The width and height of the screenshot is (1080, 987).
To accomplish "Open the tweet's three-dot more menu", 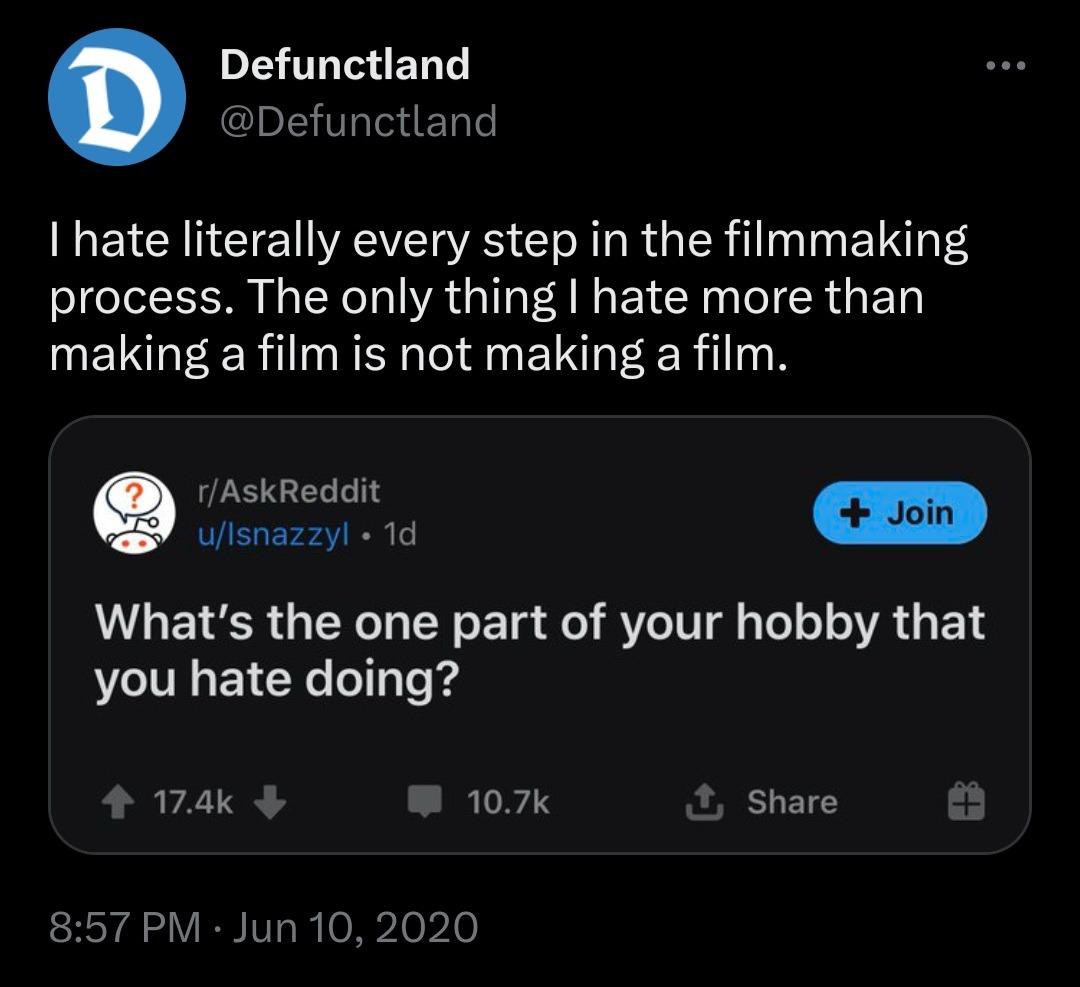I will pyautogui.click(x=1005, y=67).
